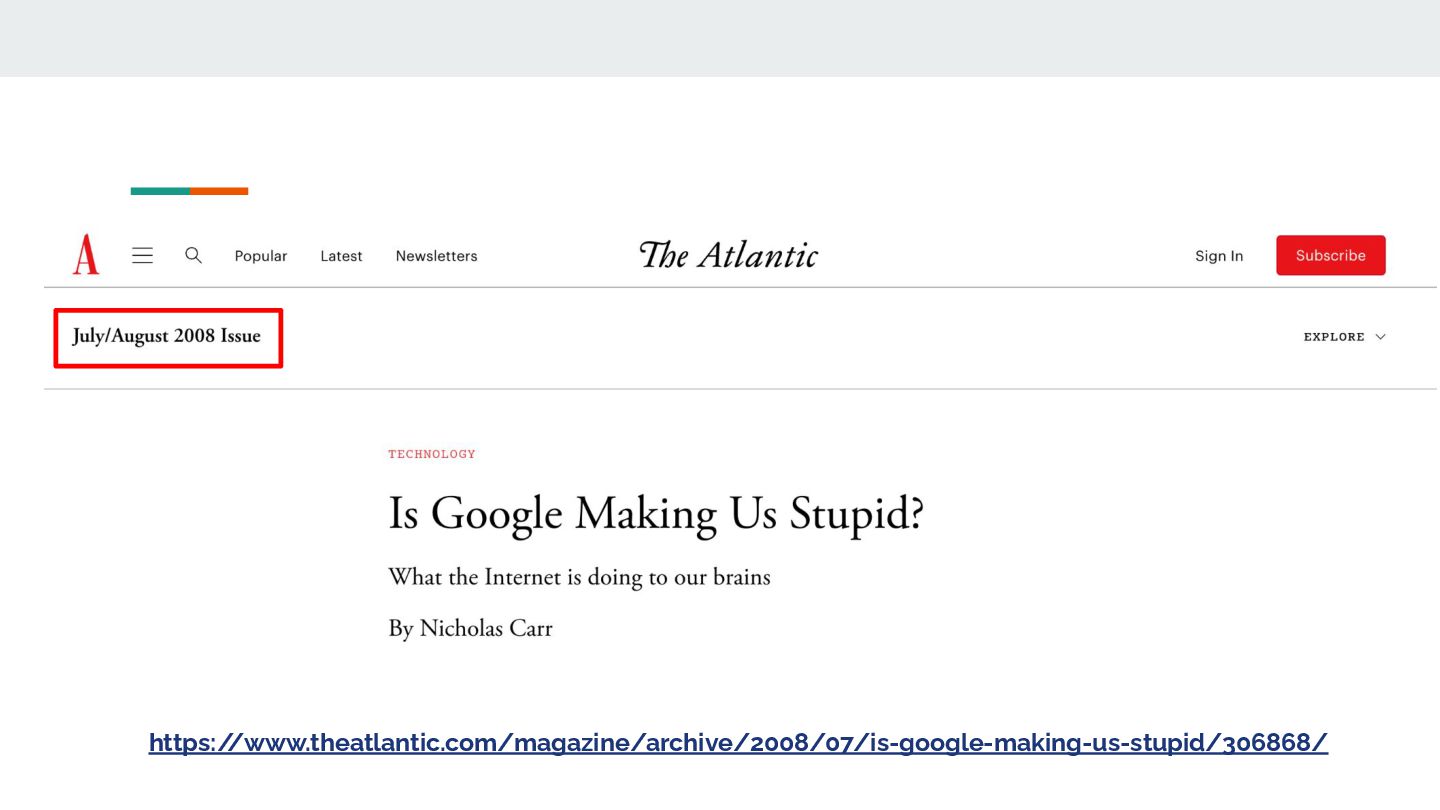
Task: Open the July/August 2008 Issue link
Action: (x=167, y=336)
